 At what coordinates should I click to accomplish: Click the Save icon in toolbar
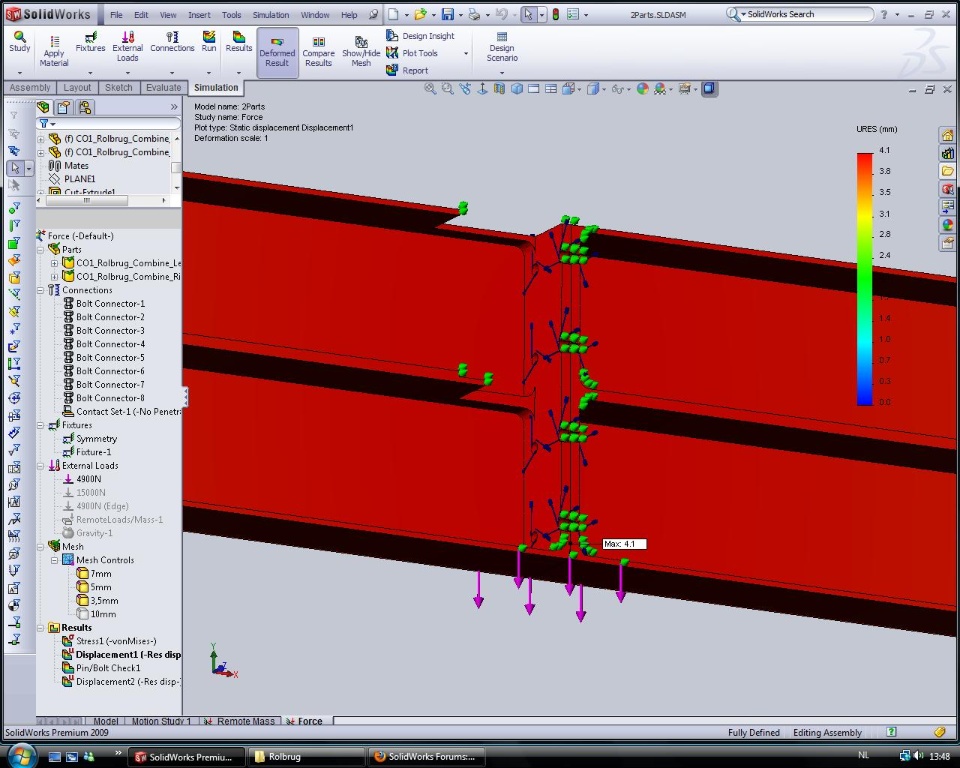tap(448, 14)
